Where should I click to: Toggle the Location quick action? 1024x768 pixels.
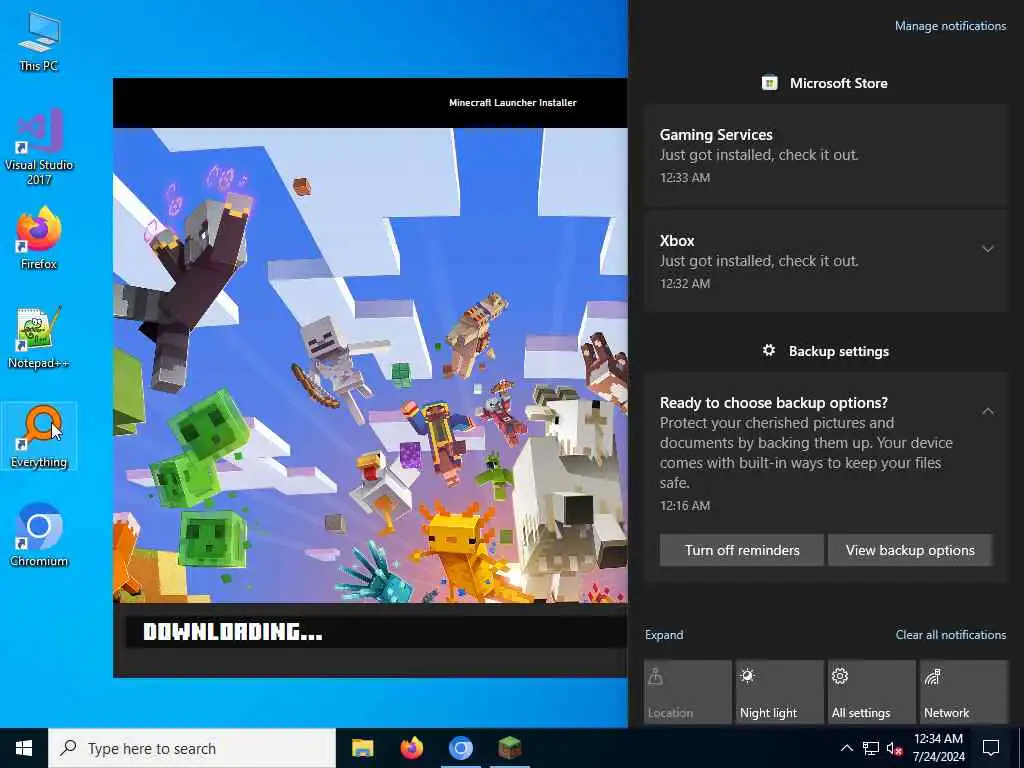pos(688,692)
